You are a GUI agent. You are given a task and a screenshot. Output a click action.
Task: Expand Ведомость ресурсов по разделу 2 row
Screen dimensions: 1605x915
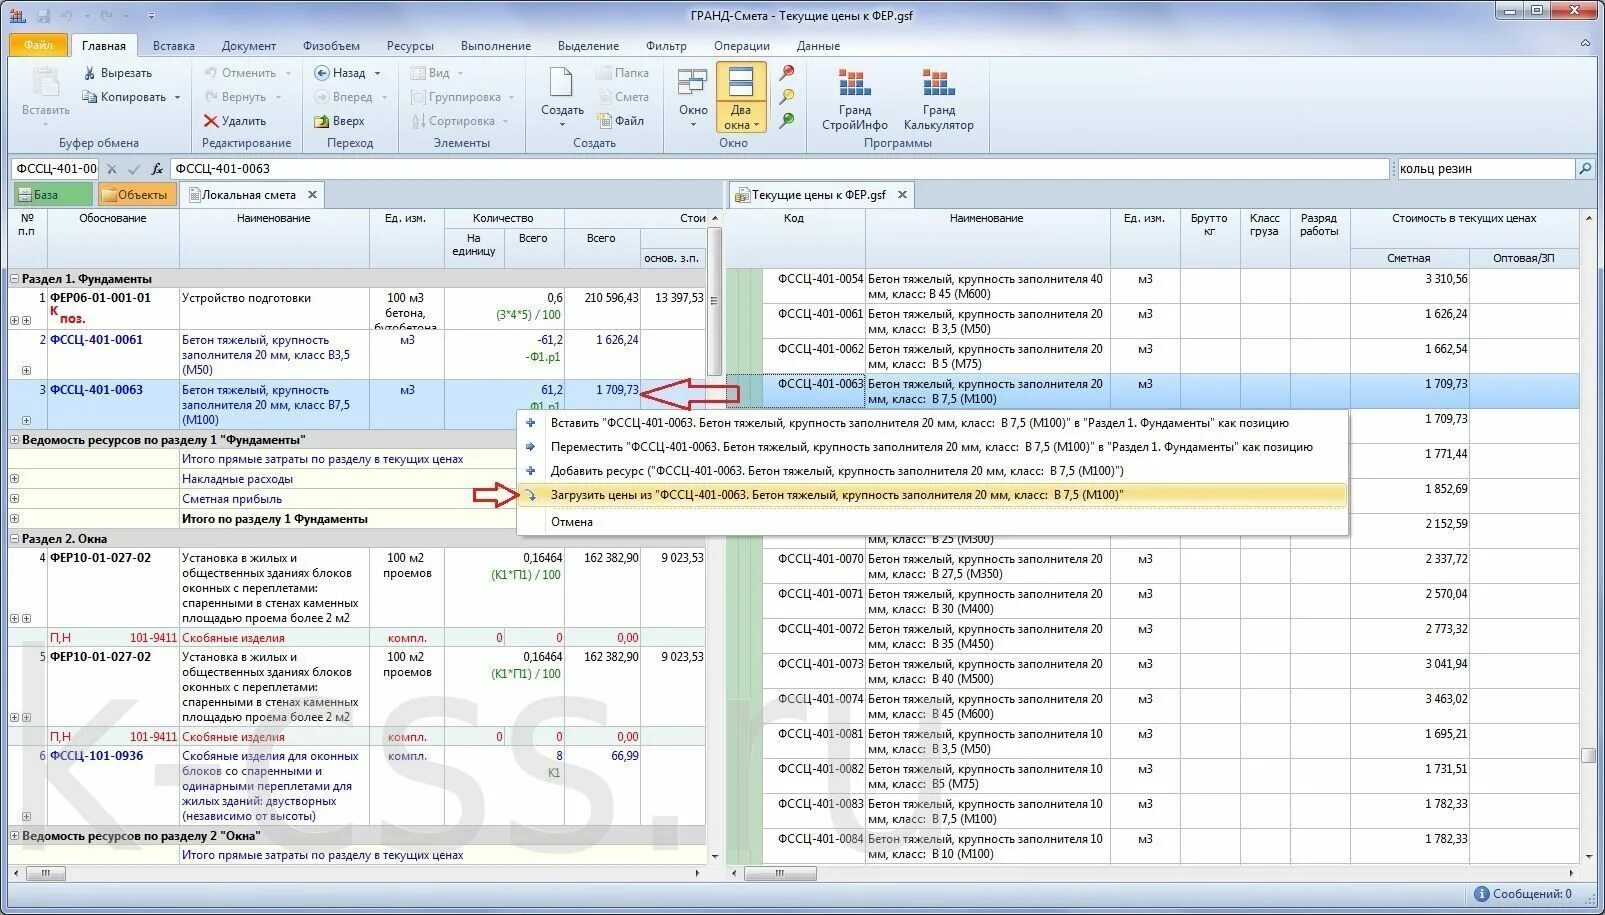pos(15,836)
